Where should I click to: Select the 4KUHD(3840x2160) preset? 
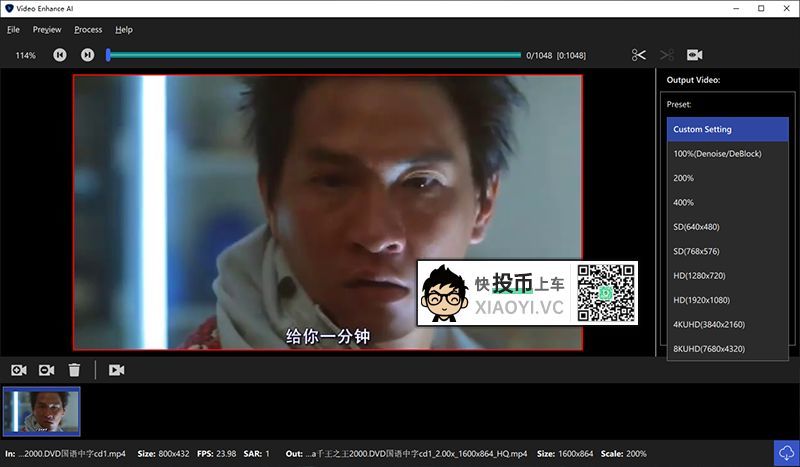[728, 325]
